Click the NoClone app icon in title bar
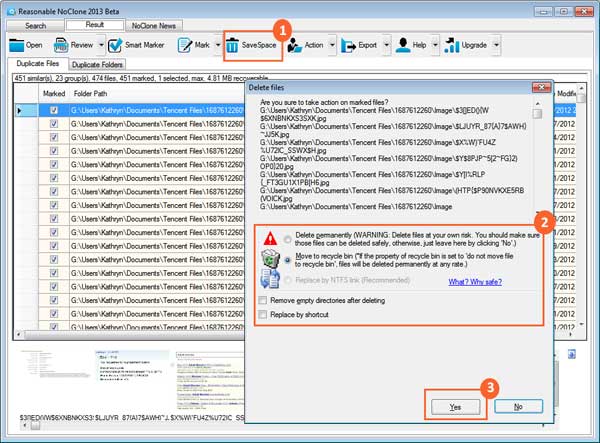The height and width of the screenshot is (443, 600). click(x=11, y=11)
